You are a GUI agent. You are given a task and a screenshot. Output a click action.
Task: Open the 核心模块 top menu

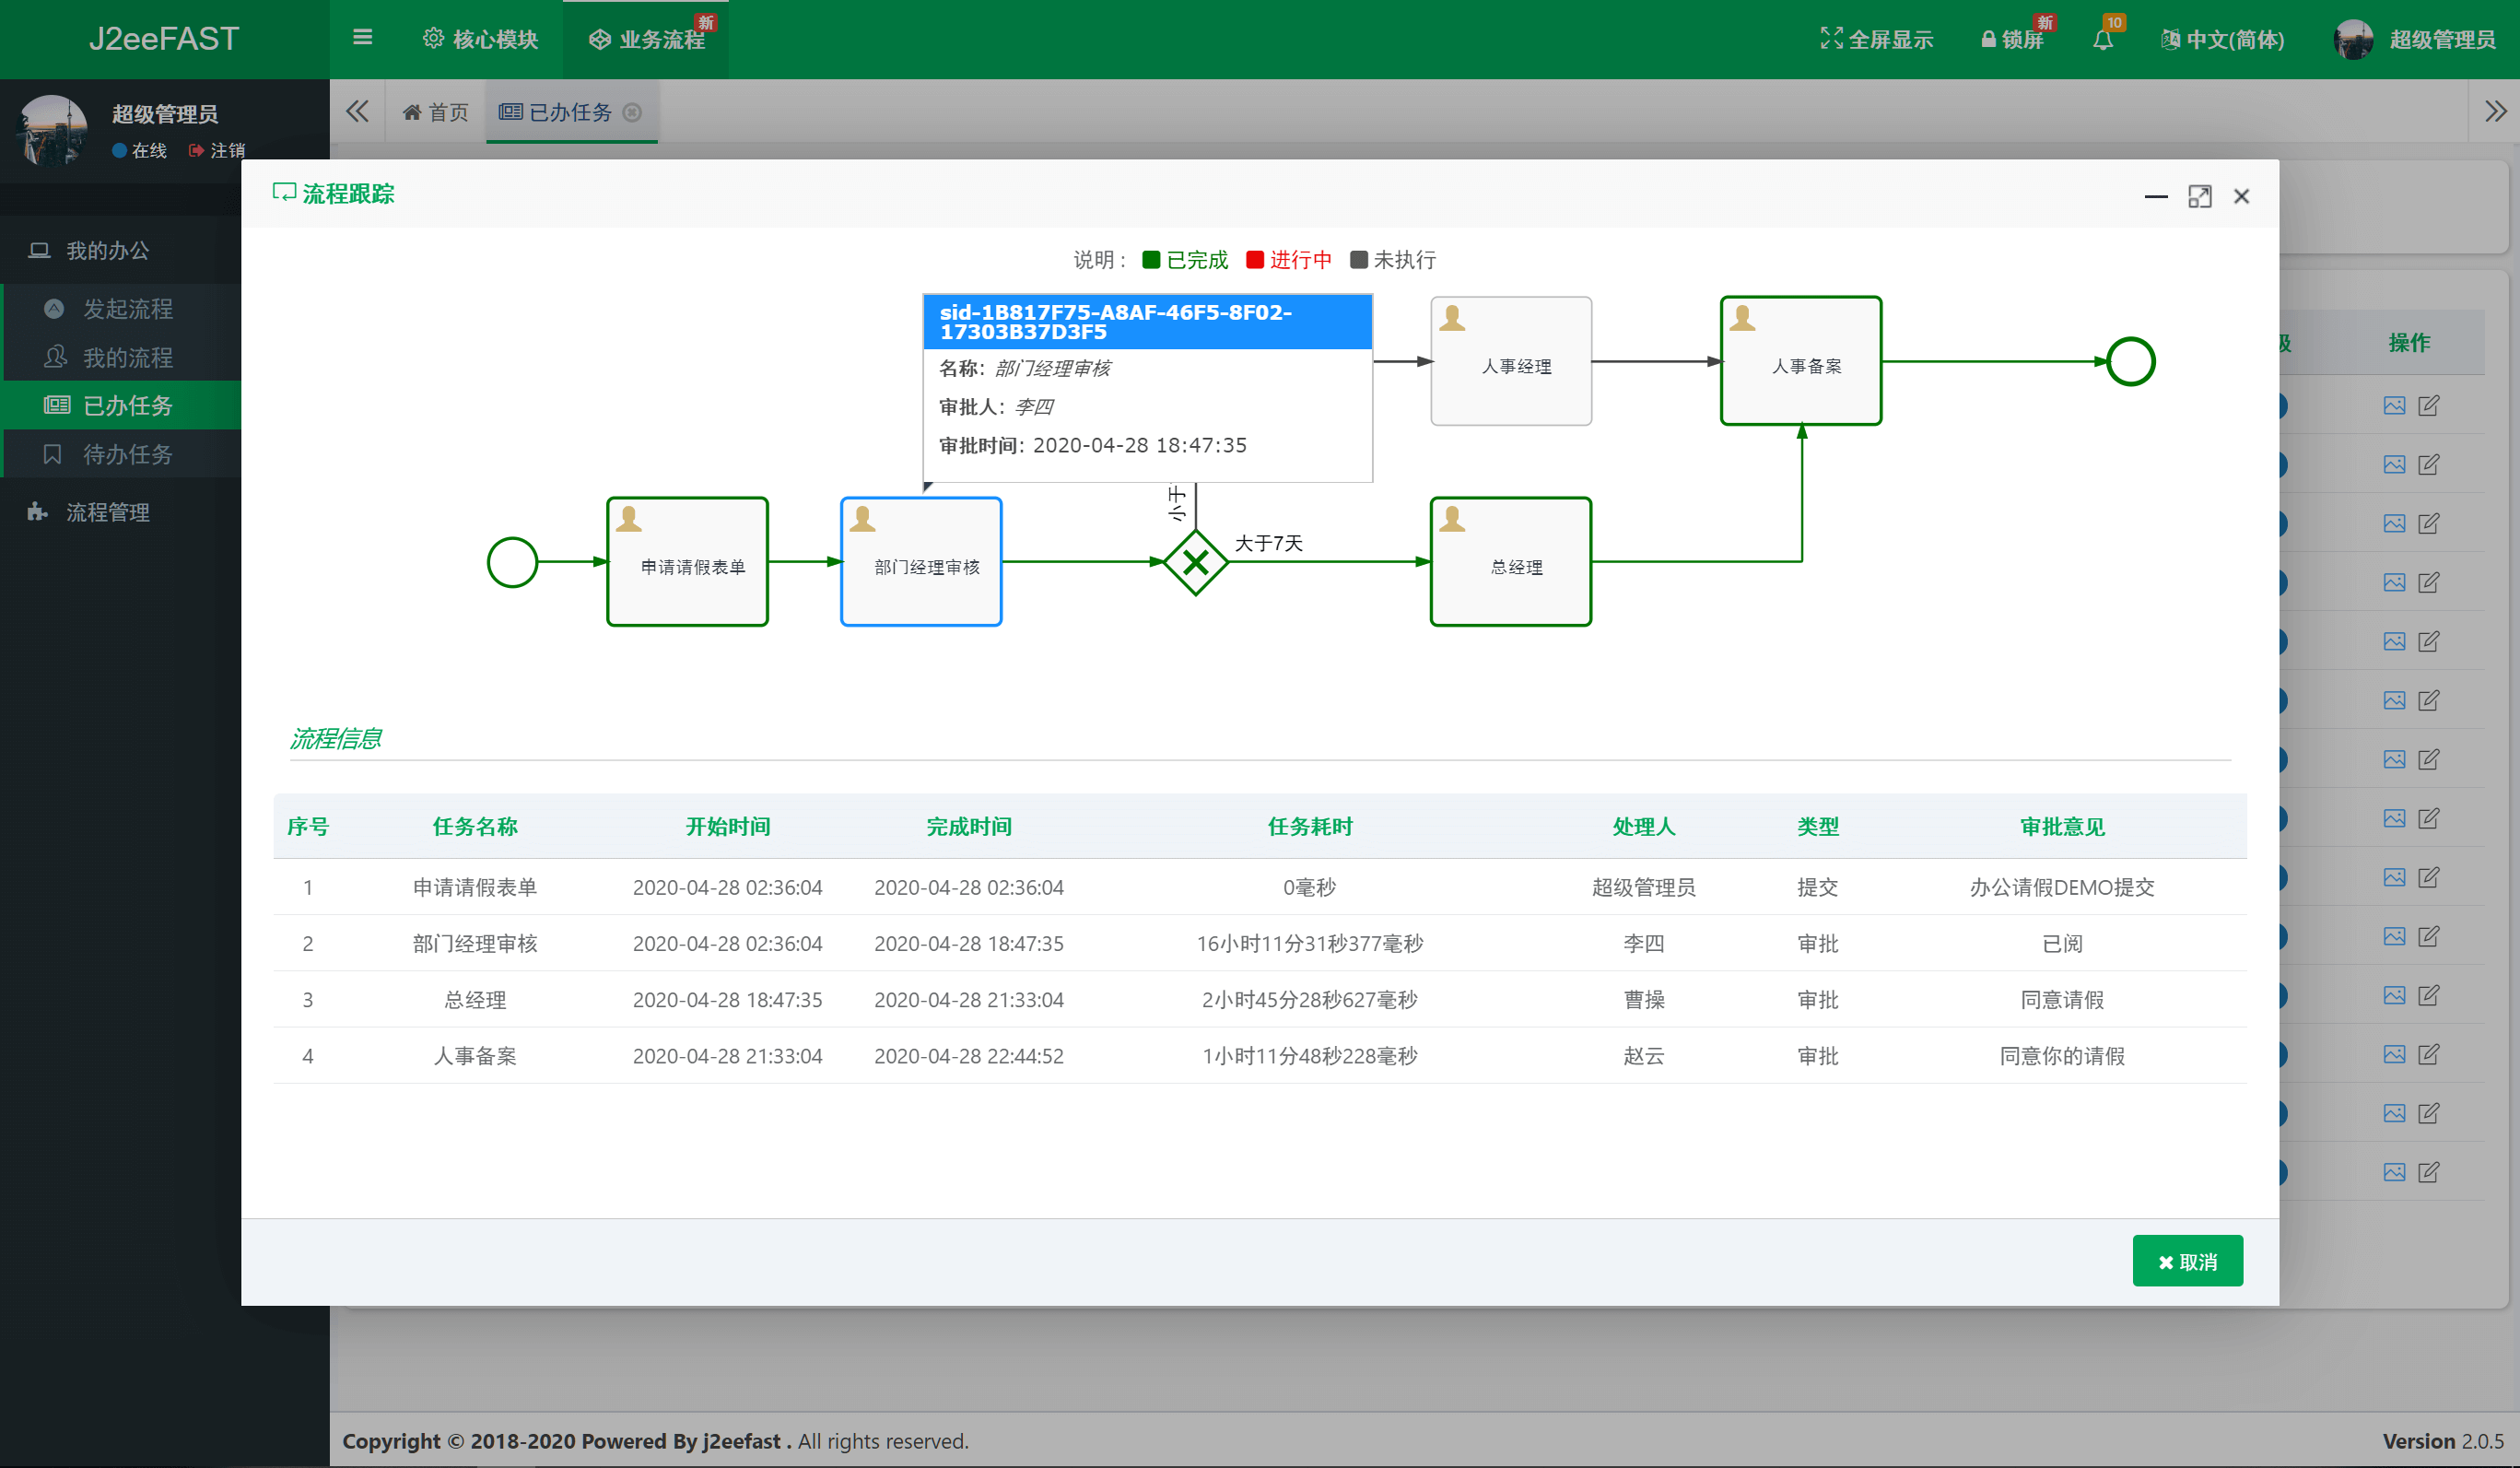[x=480, y=40]
